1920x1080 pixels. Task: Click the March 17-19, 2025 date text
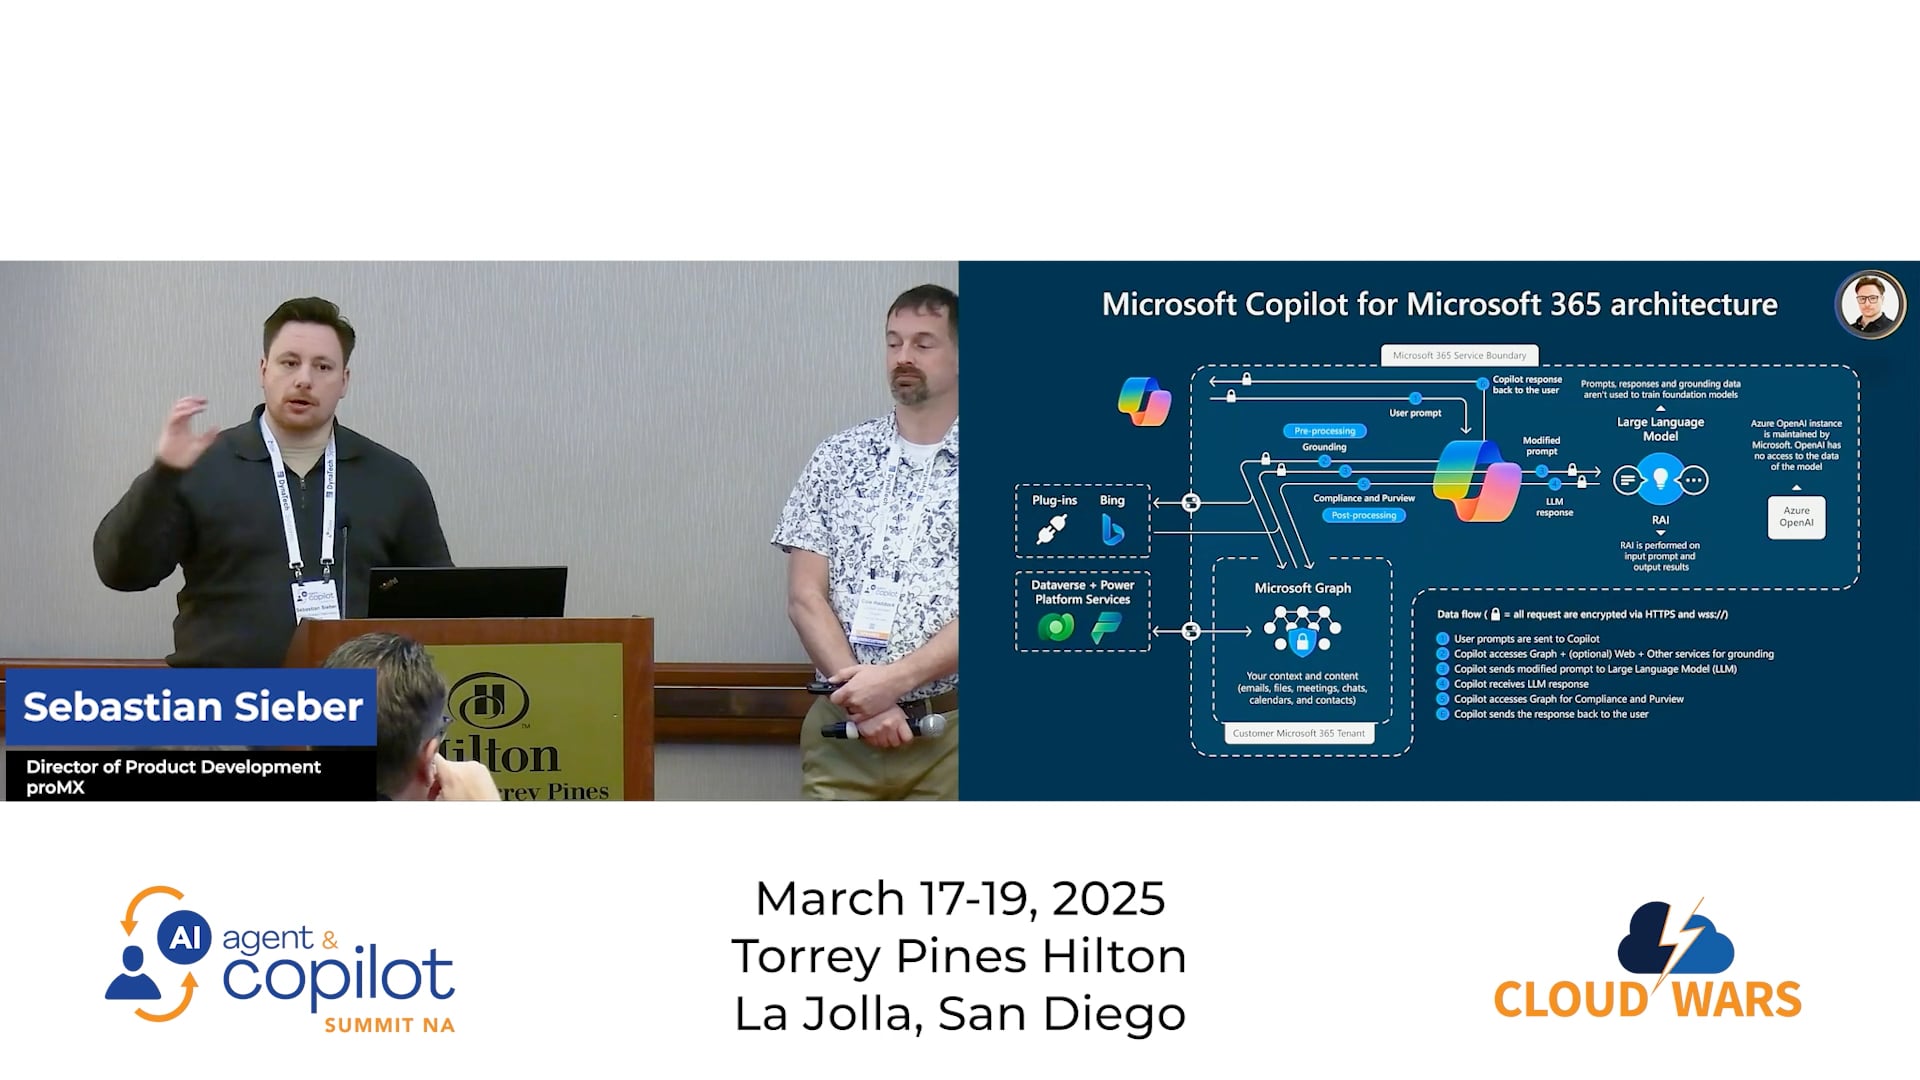click(960, 898)
